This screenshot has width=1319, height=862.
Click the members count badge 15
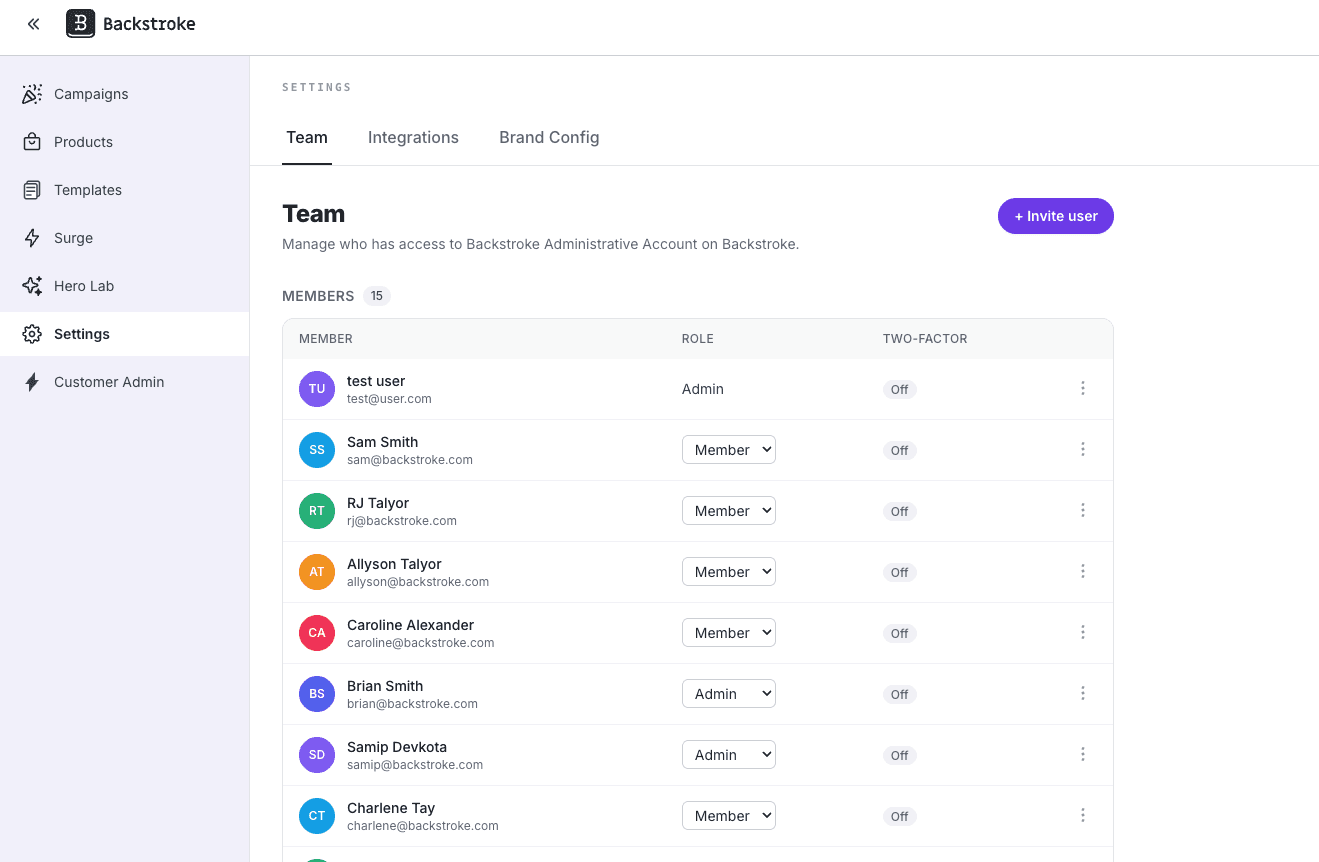[376, 296]
